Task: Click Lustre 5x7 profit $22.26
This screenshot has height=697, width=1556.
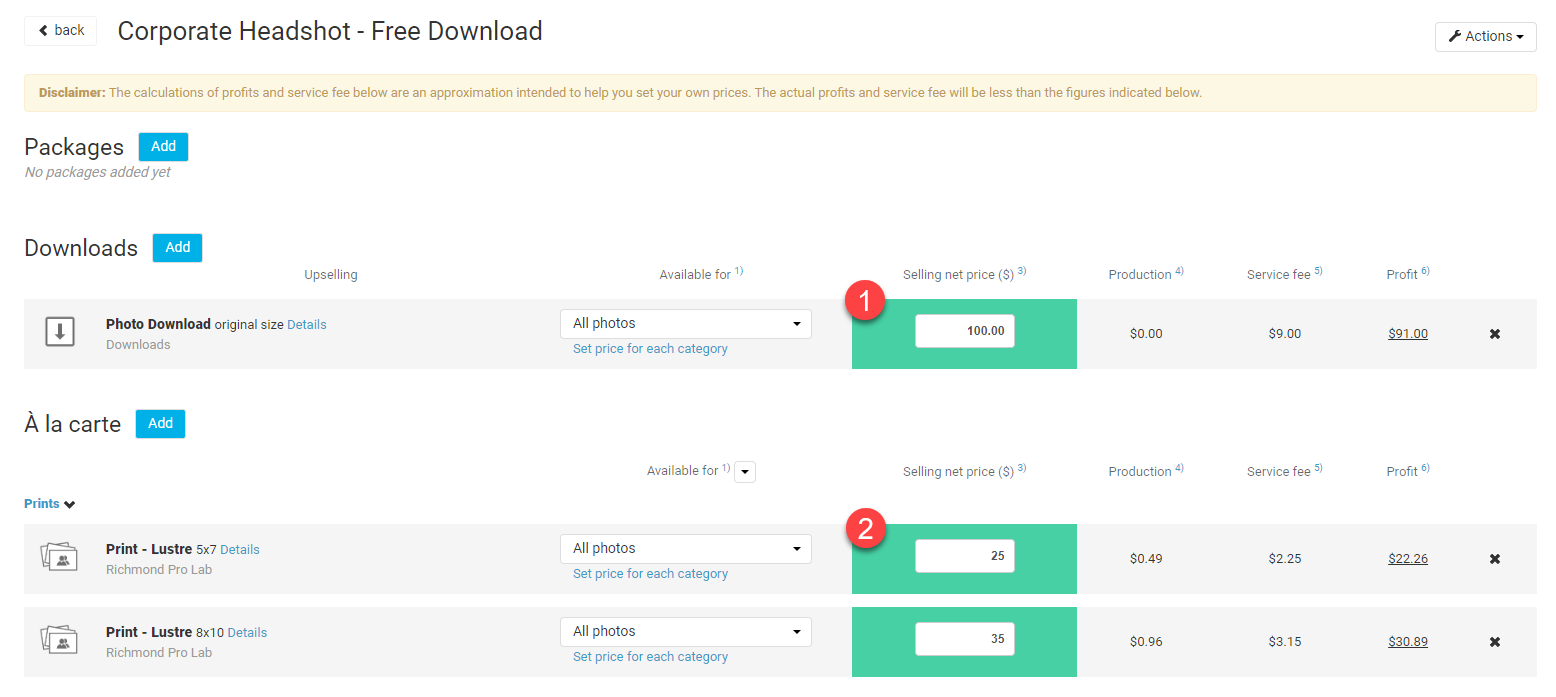Action: pos(1408,559)
